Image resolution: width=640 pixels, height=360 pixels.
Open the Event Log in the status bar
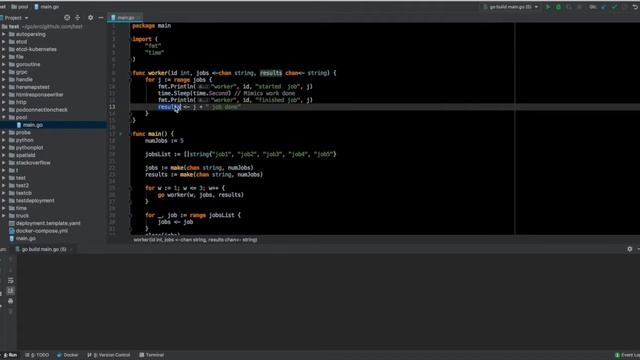pos(627,355)
